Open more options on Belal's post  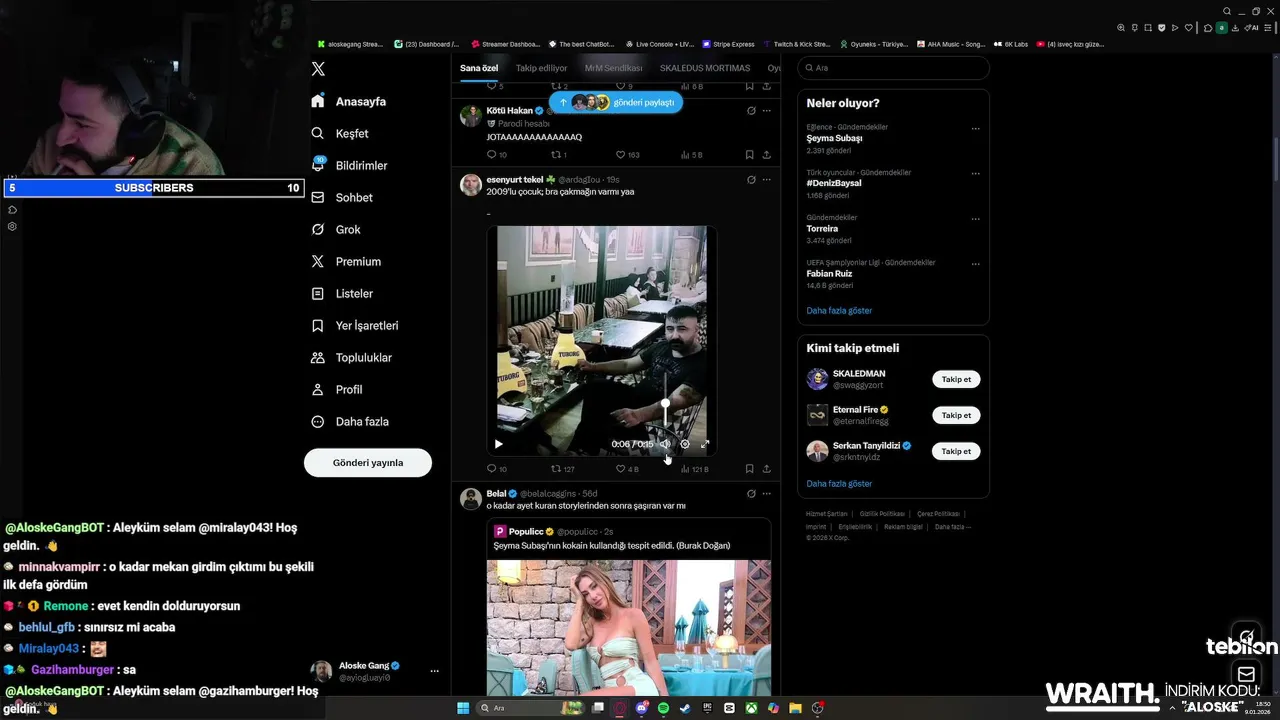pos(767,493)
